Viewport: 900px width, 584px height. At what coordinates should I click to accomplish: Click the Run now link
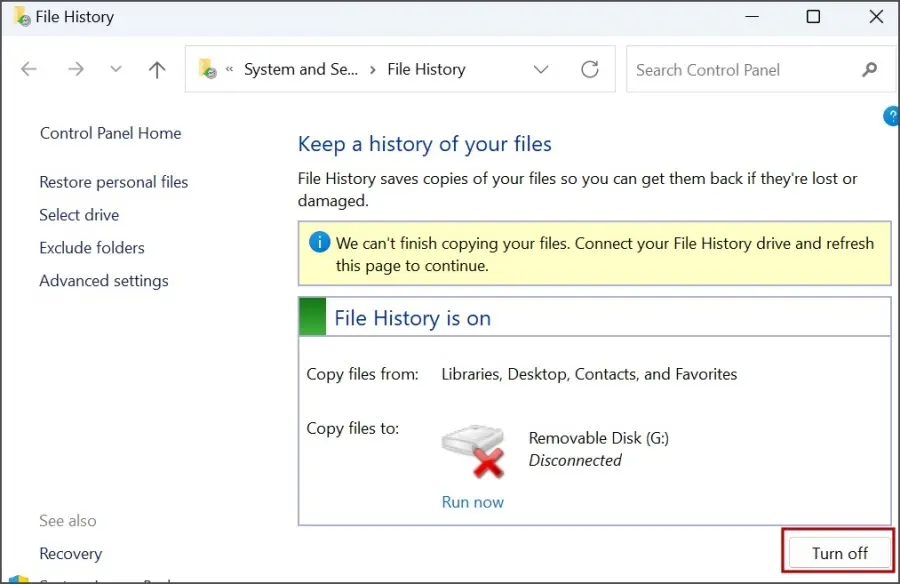(x=472, y=502)
